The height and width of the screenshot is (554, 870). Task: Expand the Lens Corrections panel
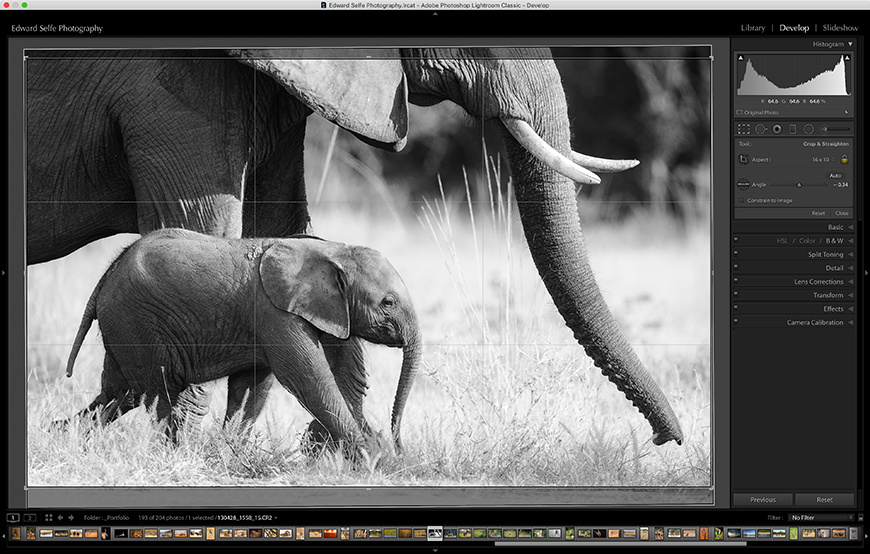[x=851, y=281]
